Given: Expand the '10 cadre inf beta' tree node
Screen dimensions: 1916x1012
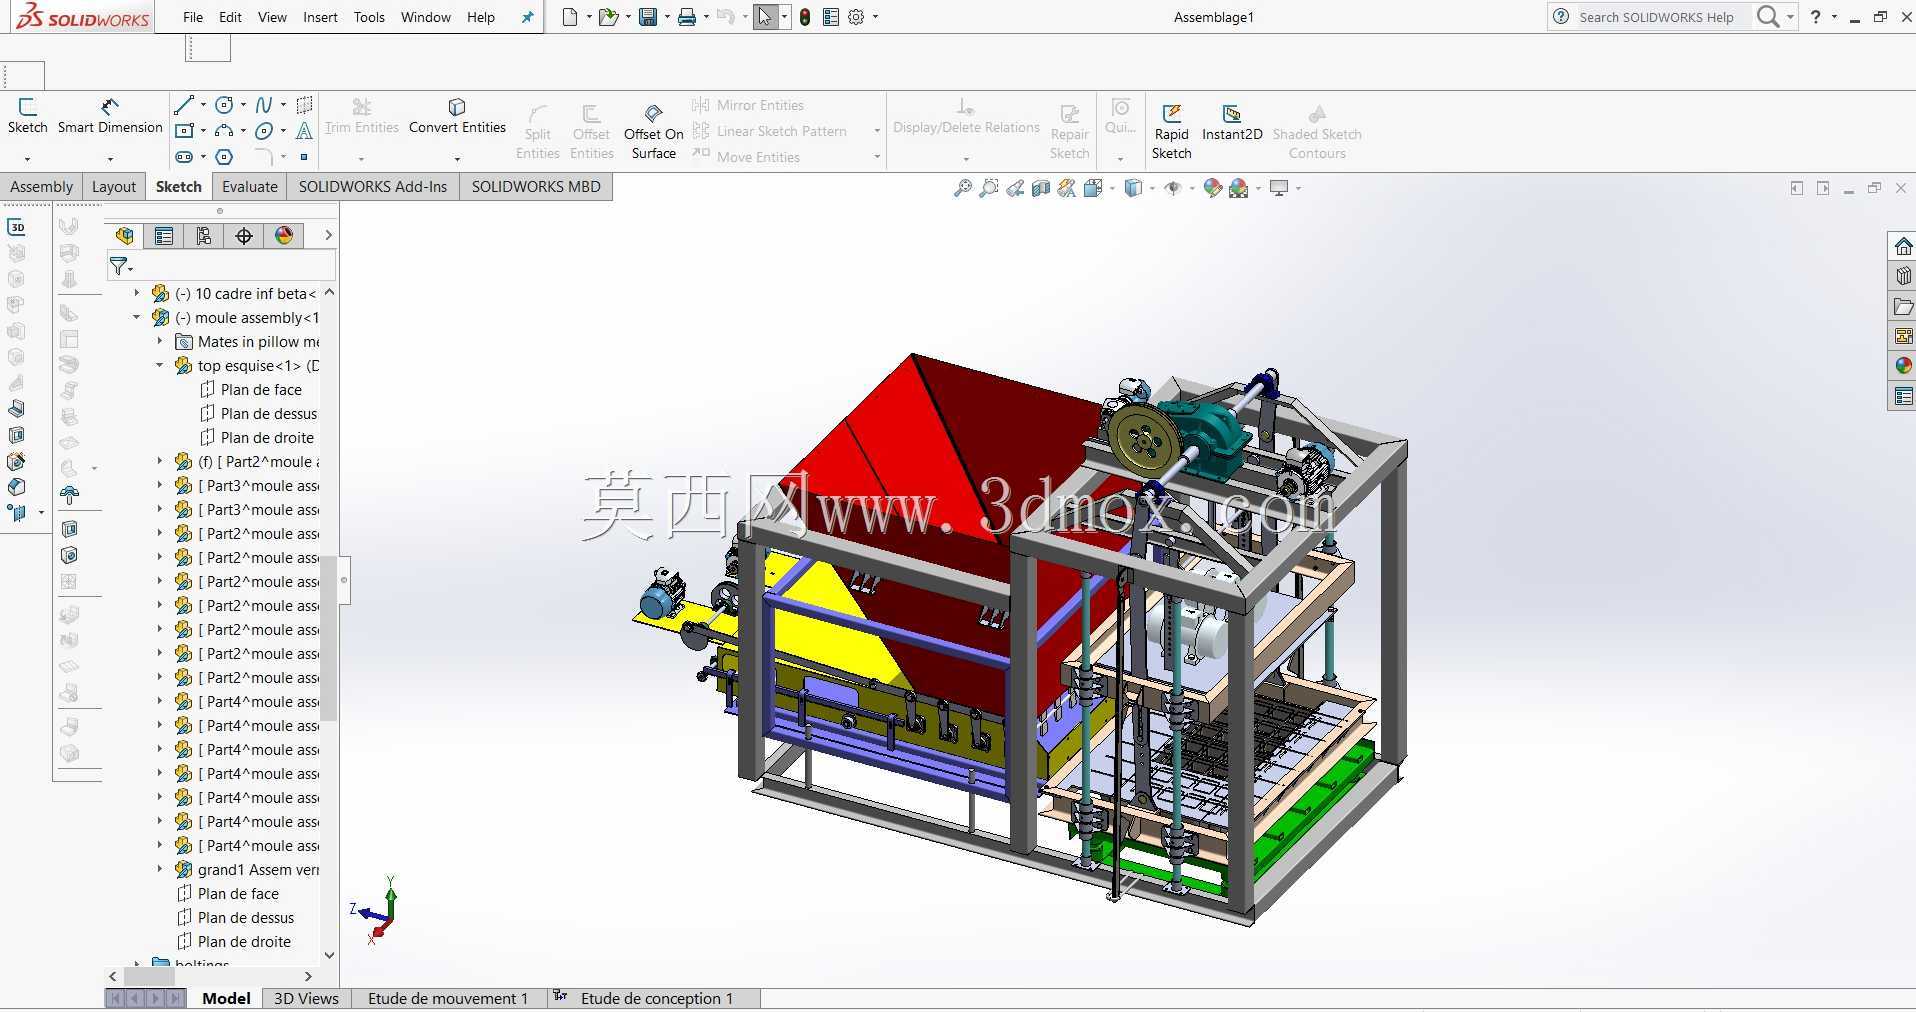Looking at the screenshot, I should pyautogui.click(x=137, y=293).
